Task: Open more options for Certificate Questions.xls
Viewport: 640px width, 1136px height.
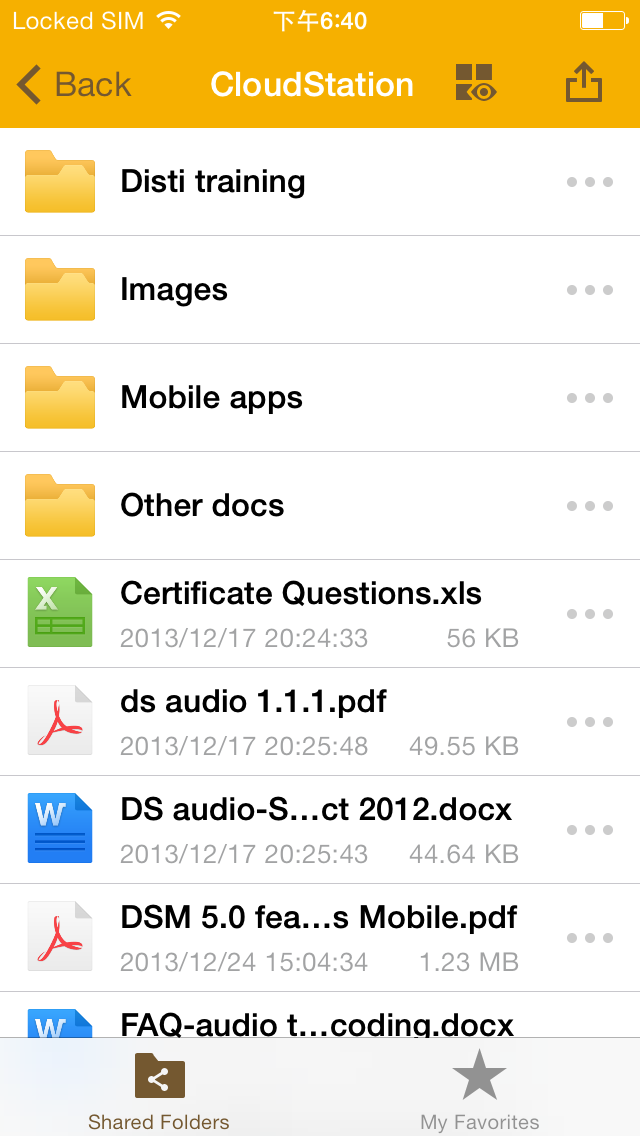Action: tap(590, 614)
